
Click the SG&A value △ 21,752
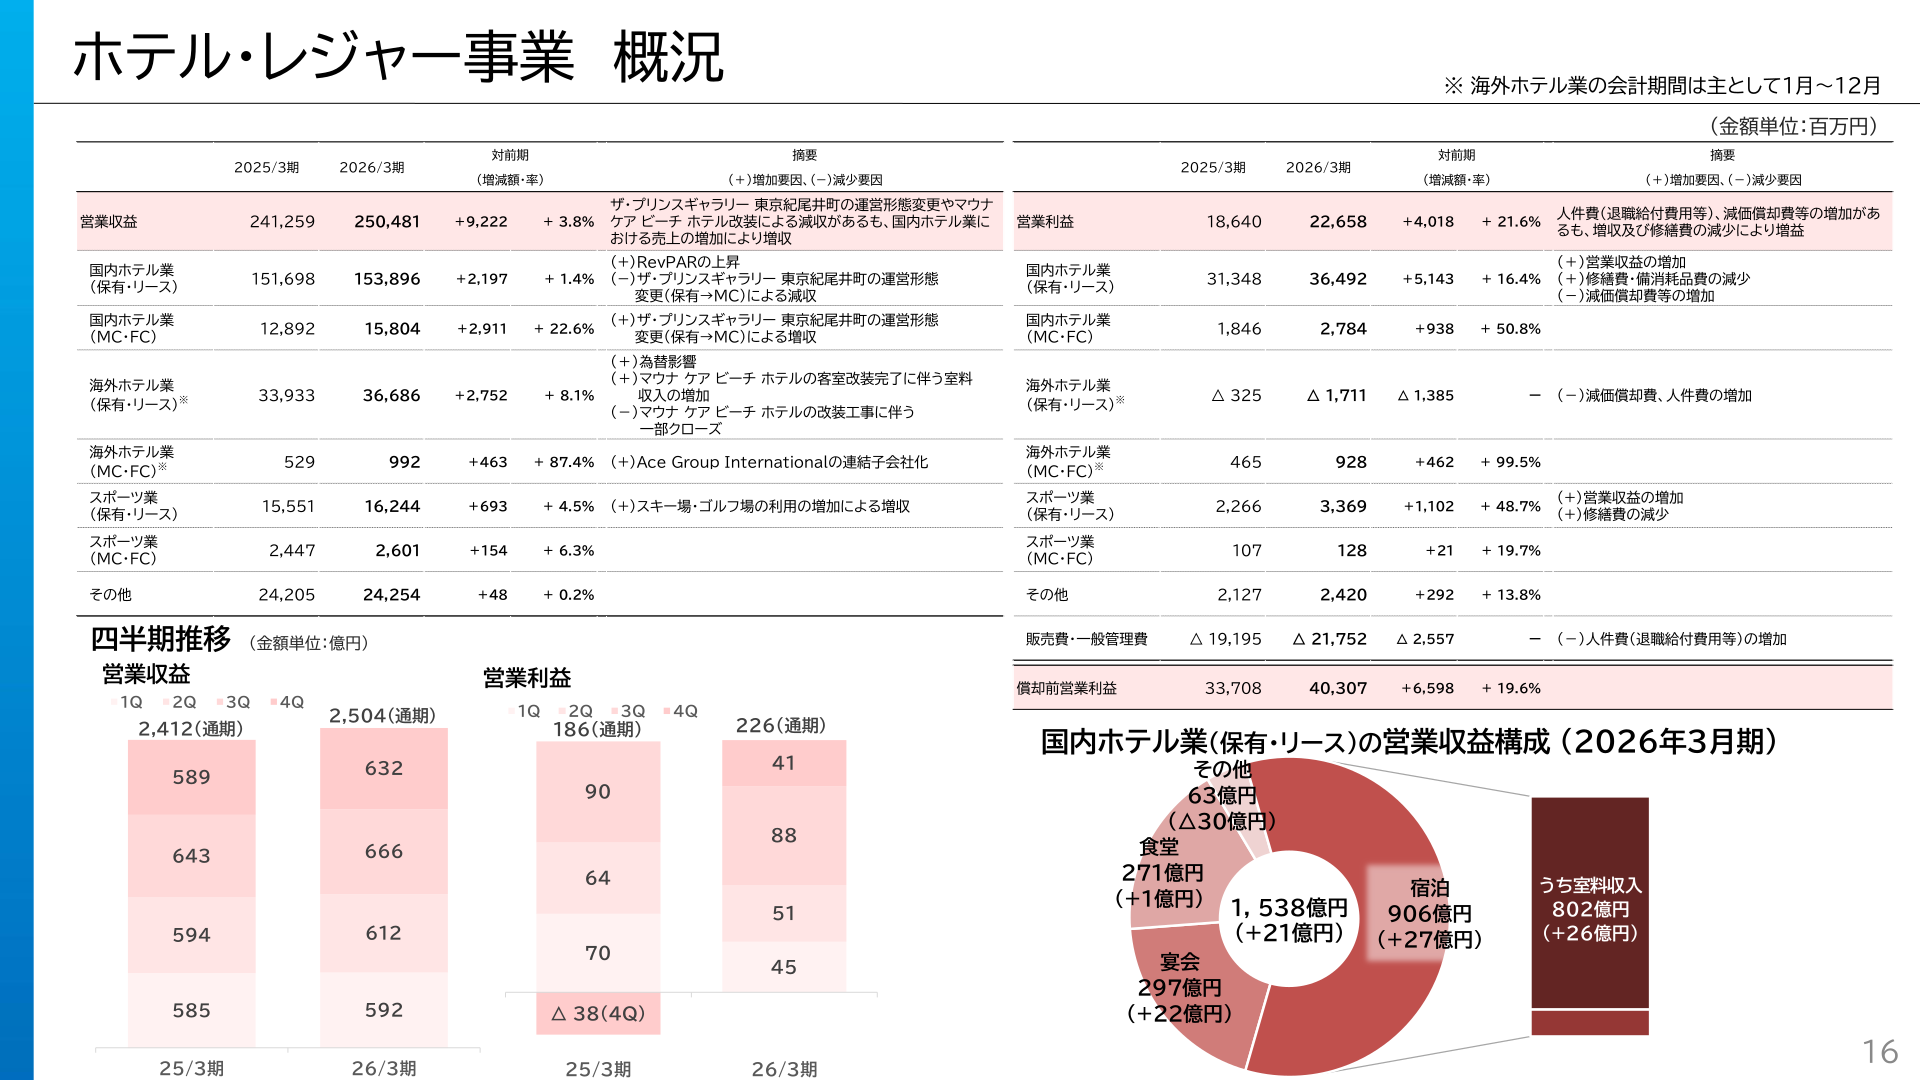point(1329,638)
